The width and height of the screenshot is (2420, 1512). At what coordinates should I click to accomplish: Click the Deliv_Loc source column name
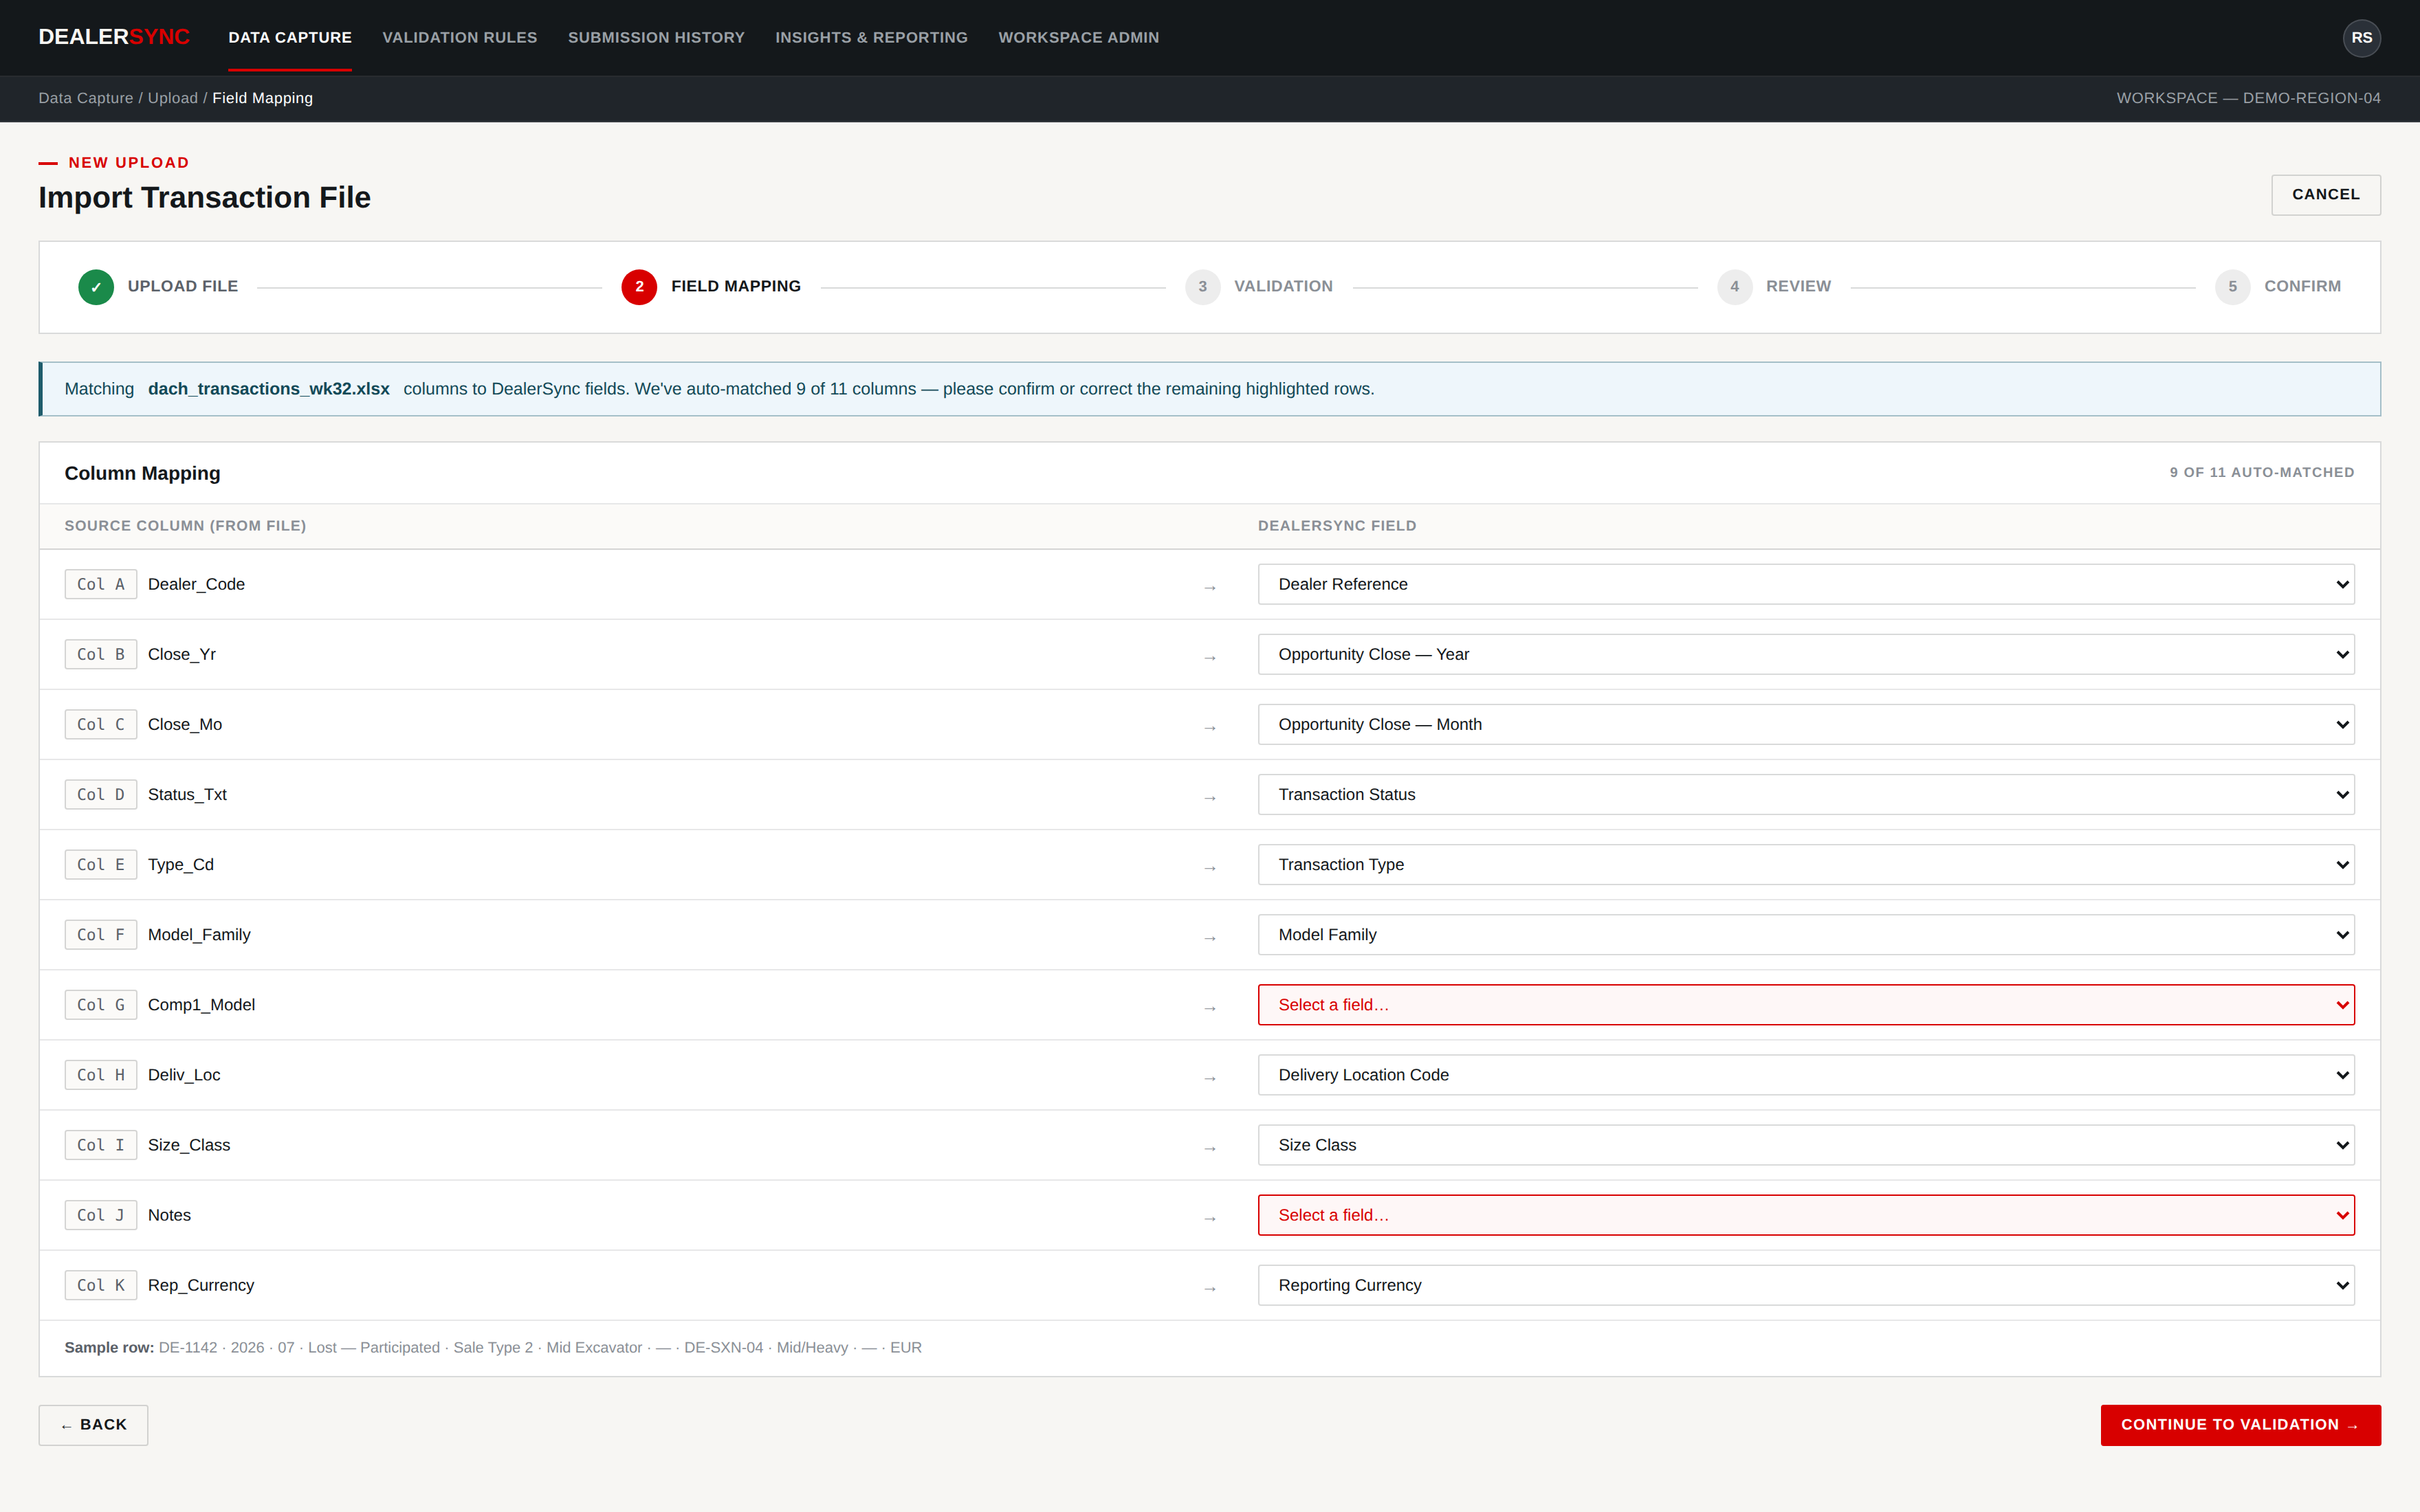click(x=184, y=1075)
